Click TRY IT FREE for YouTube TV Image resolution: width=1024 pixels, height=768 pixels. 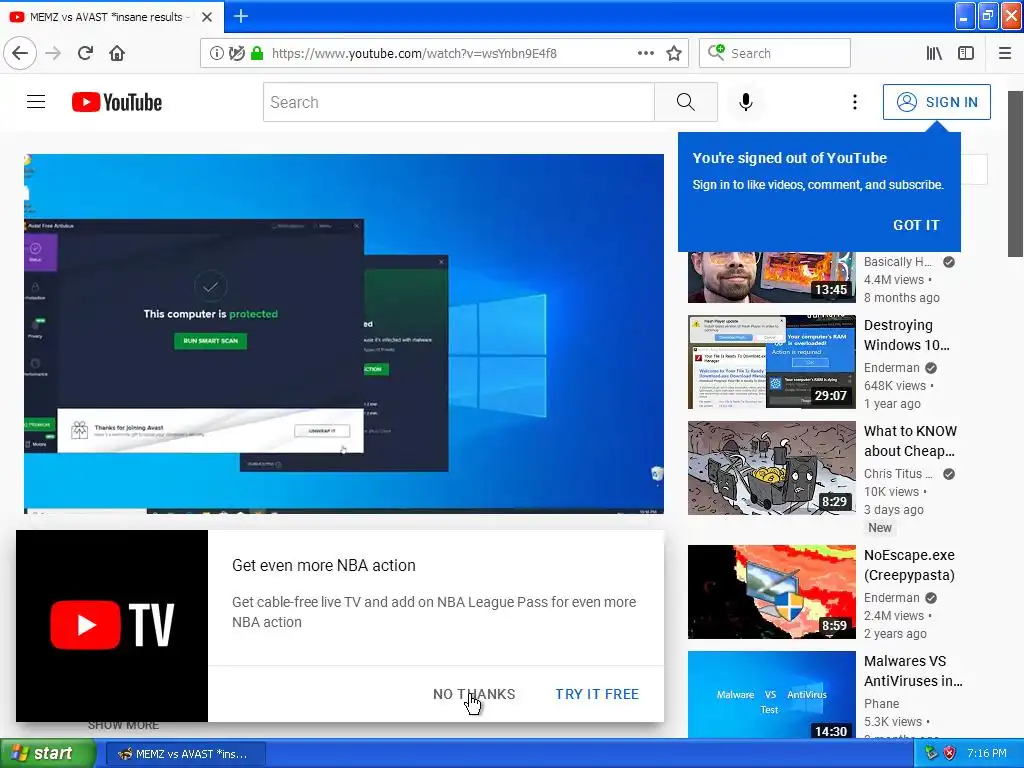597,694
